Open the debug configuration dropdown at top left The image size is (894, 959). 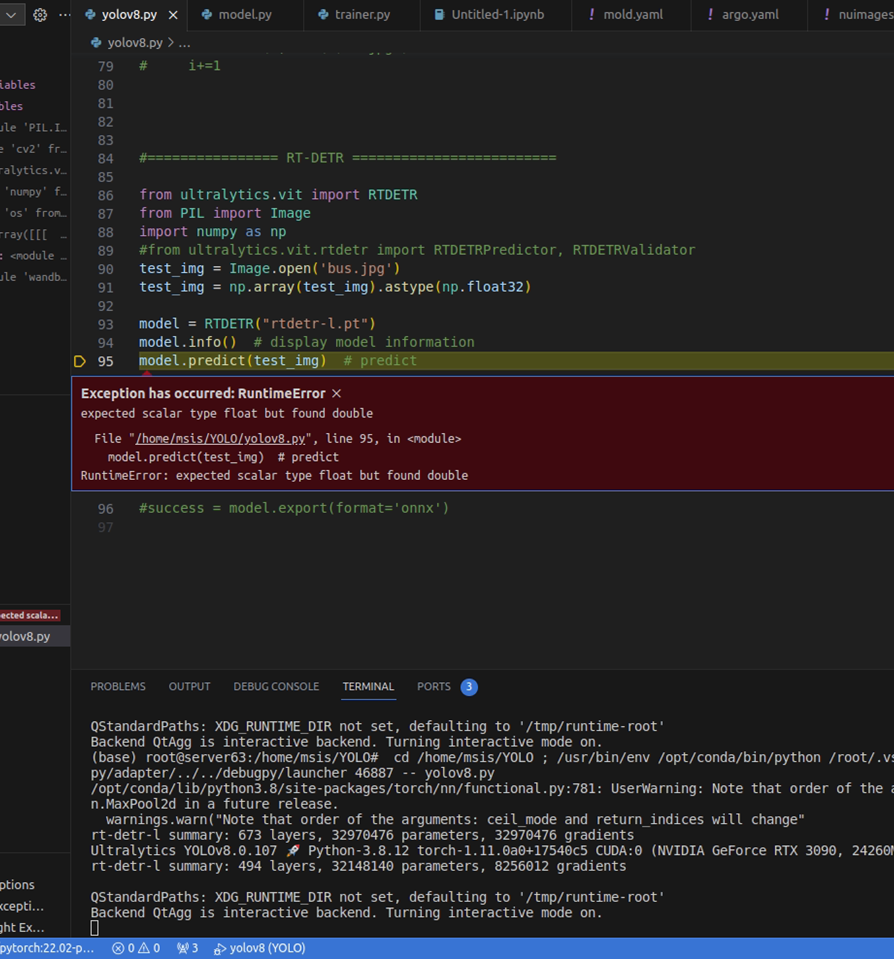click(x=11, y=15)
